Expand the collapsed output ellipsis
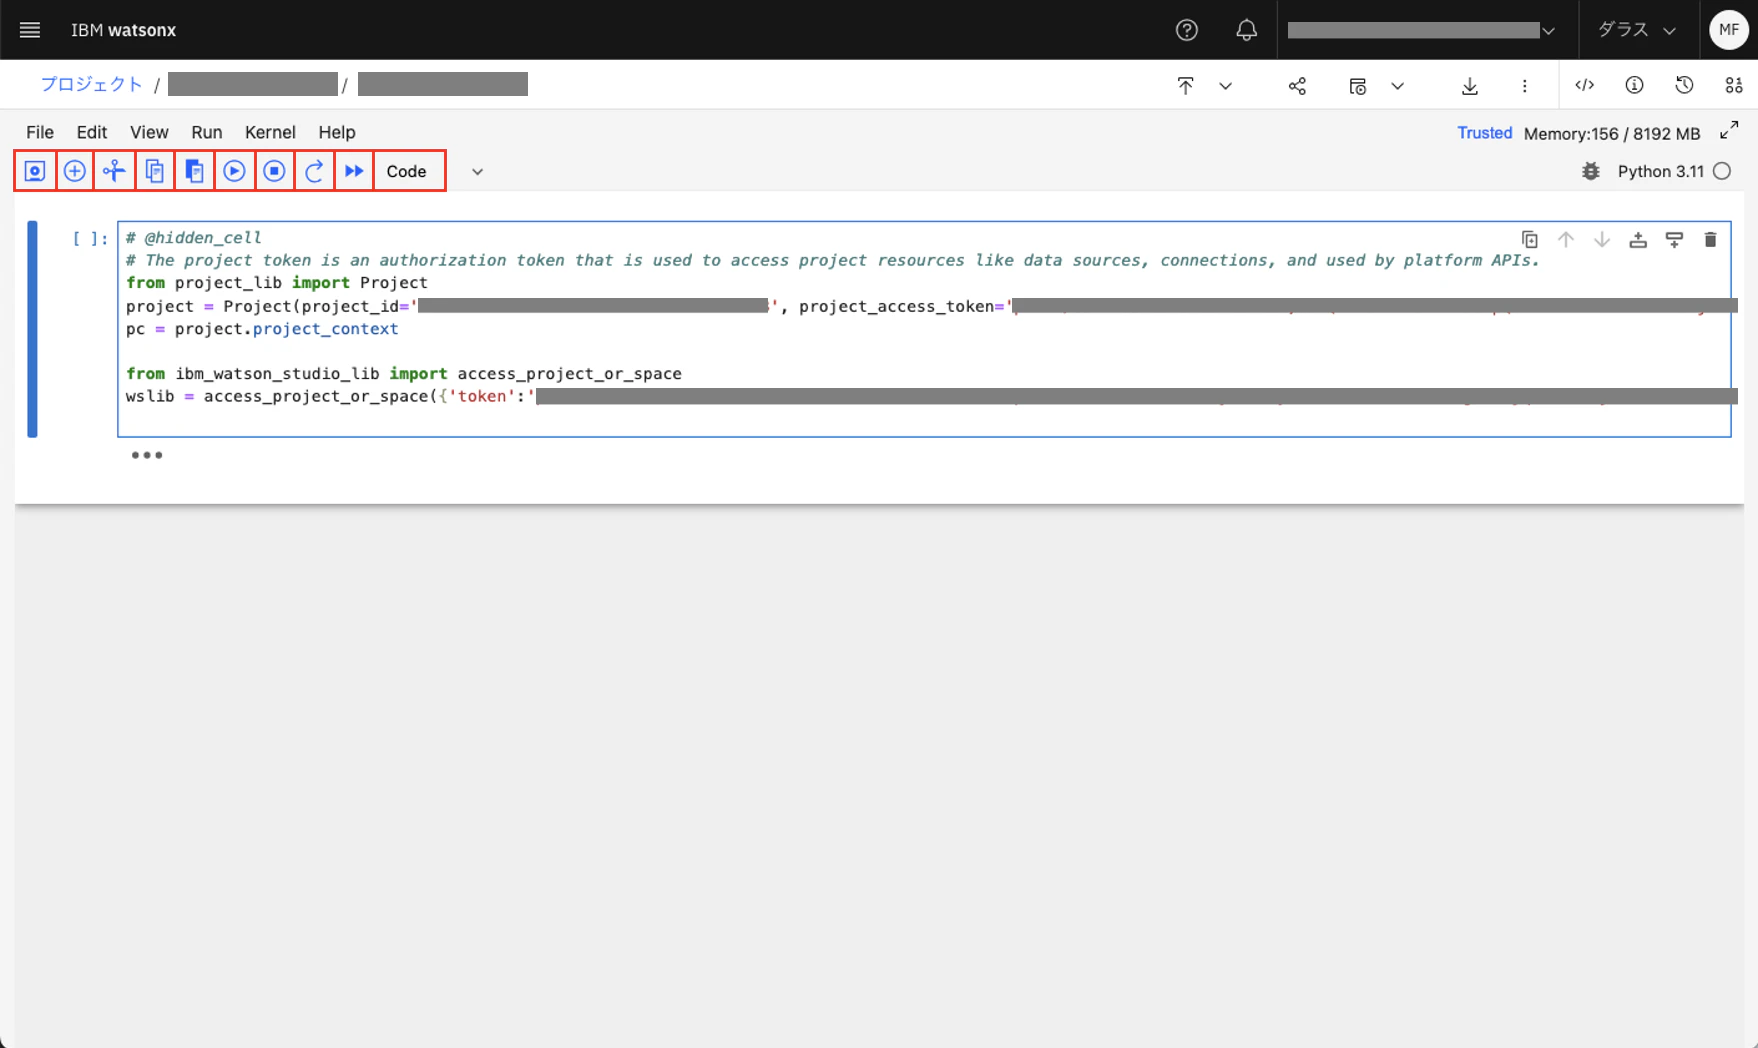 [147, 455]
